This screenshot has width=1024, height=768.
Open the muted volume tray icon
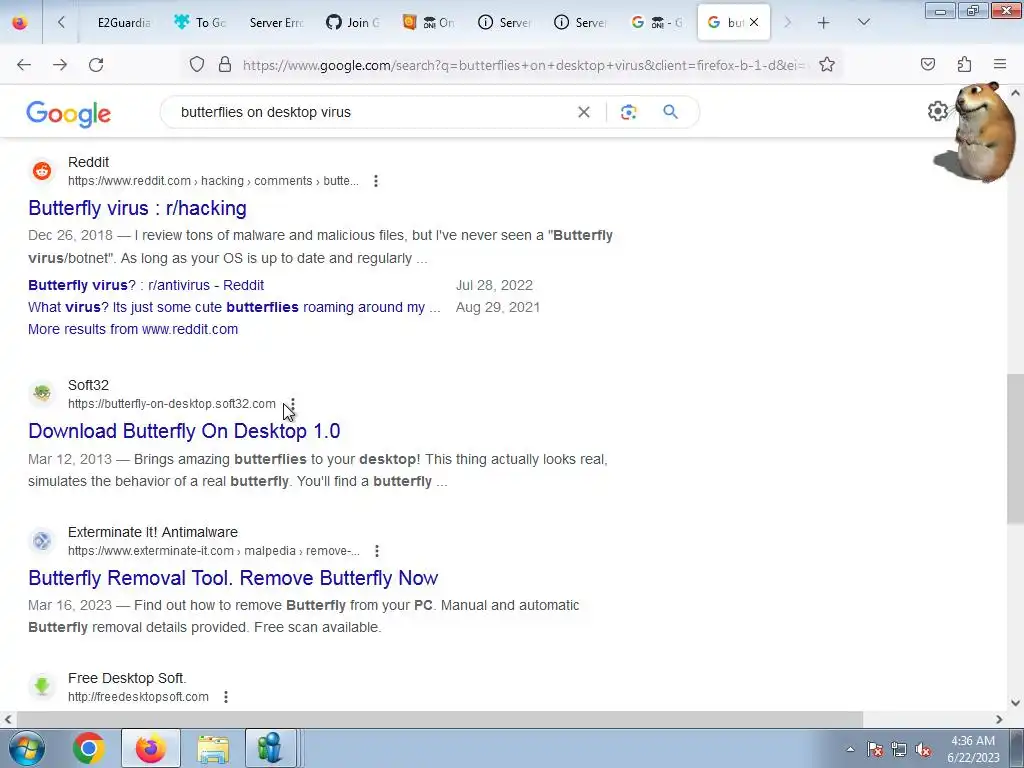[x=923, y=749]
